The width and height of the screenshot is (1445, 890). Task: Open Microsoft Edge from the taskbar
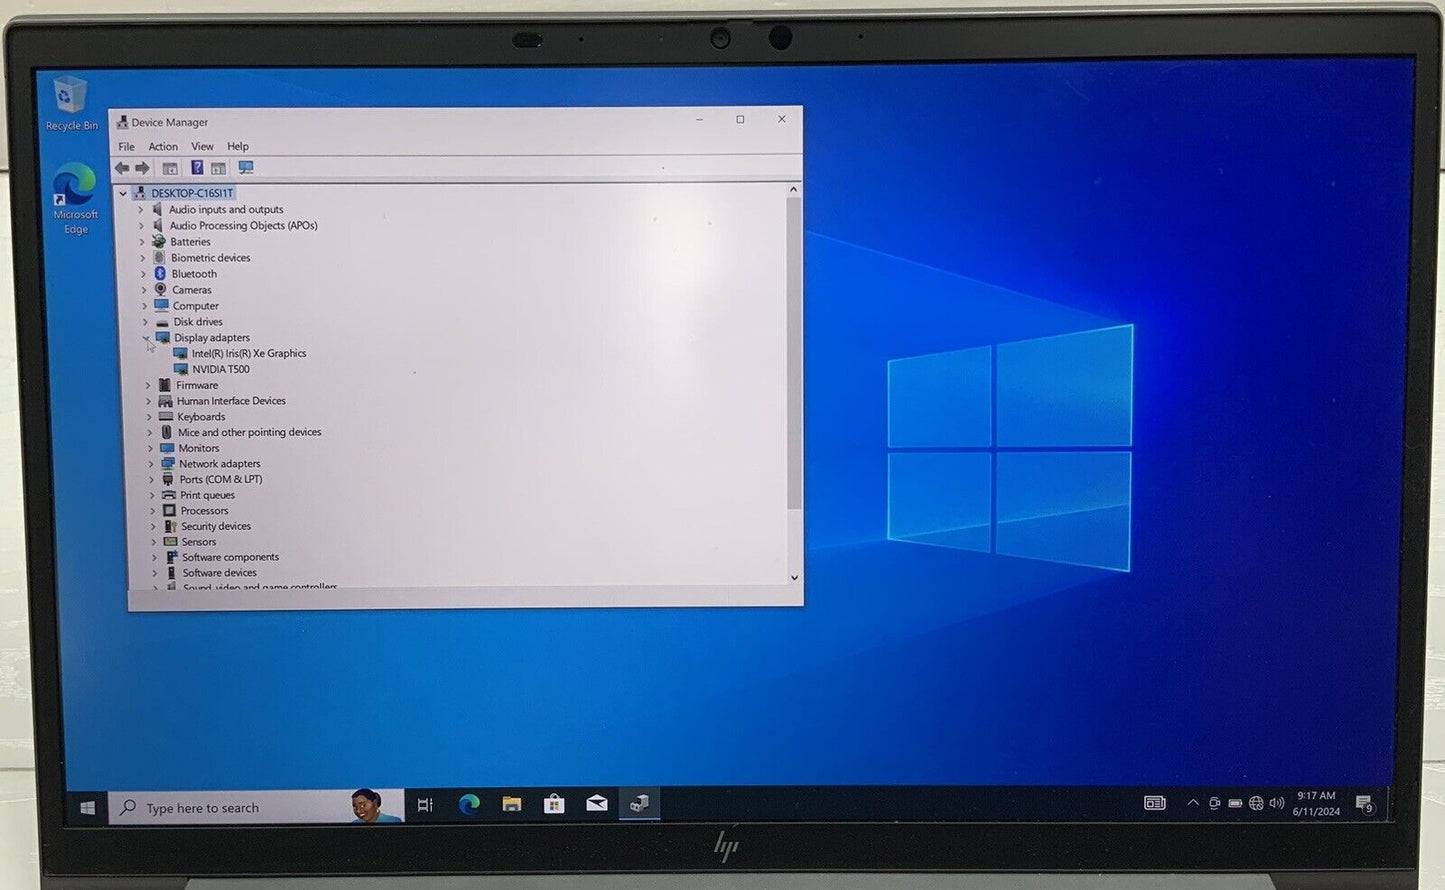pyautogui.click(x=469, y=804)
